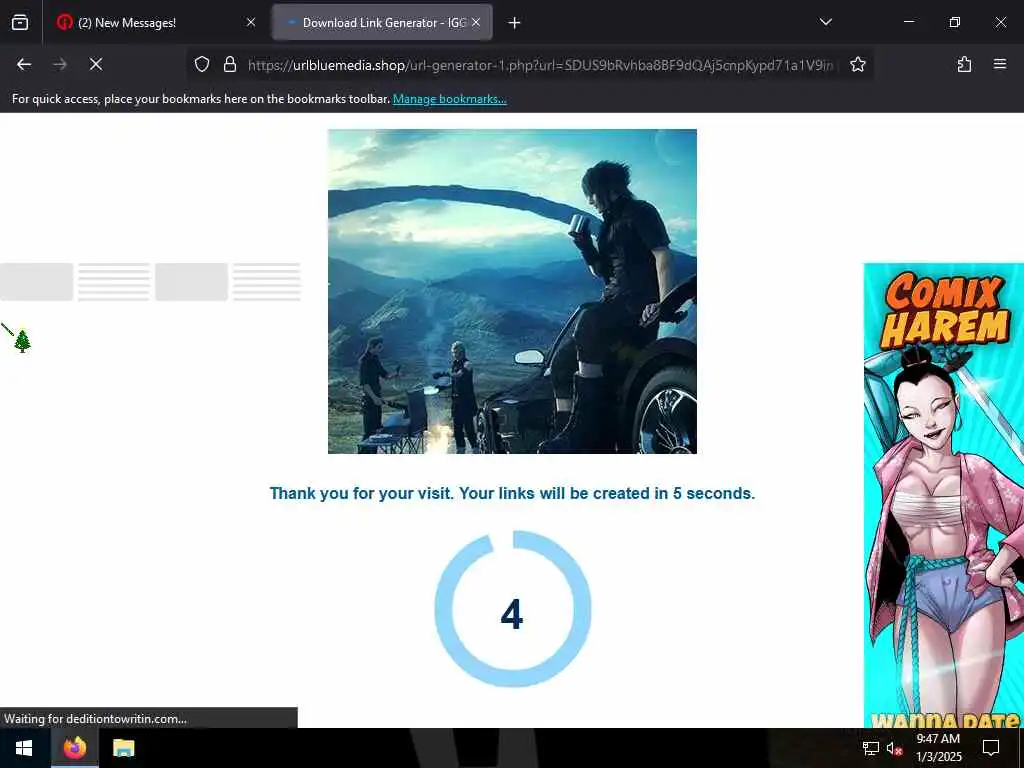Click the small Christmas tree icon
Screen dimensions: 1024x768
coord(22,341)
